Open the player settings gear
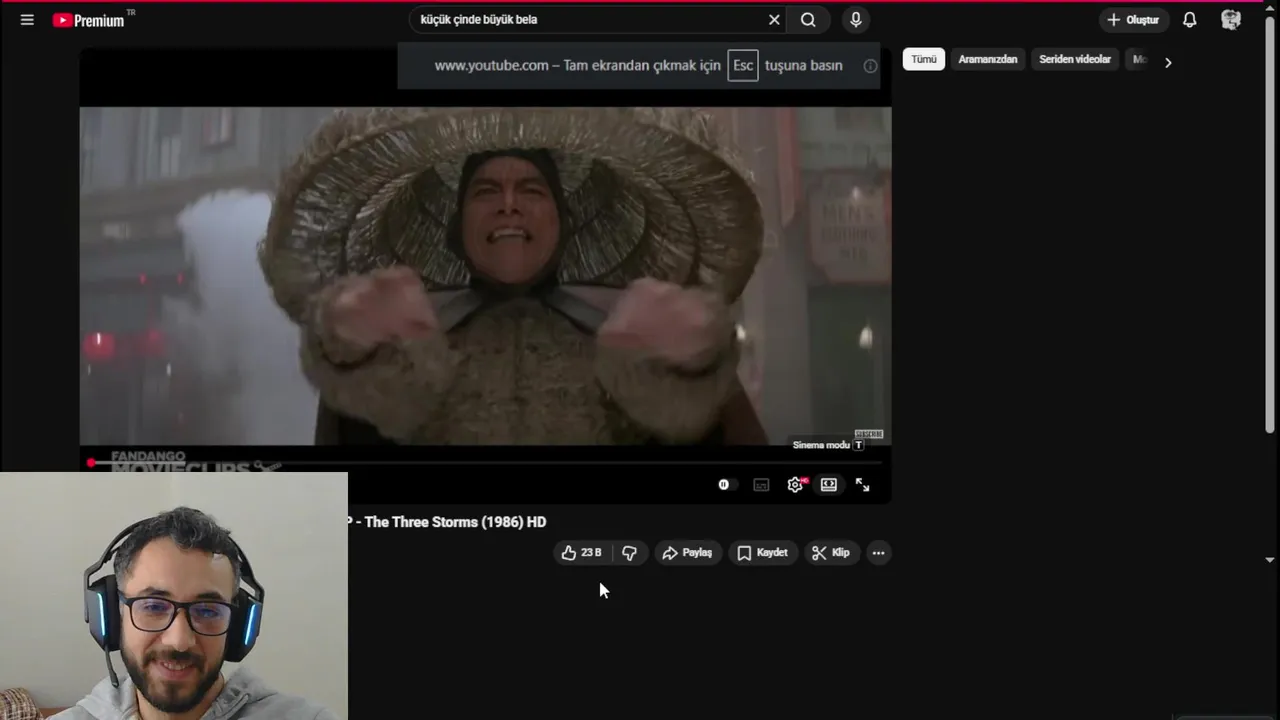This screenshot has width=1280, height=720. tap(796, 485)
